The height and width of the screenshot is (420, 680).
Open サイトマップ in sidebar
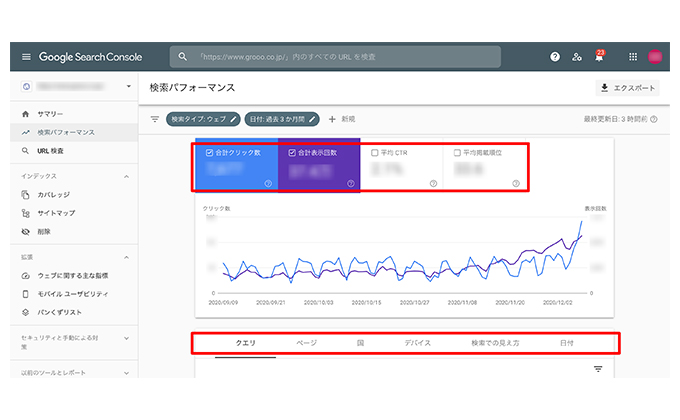(x=74, y=213)
